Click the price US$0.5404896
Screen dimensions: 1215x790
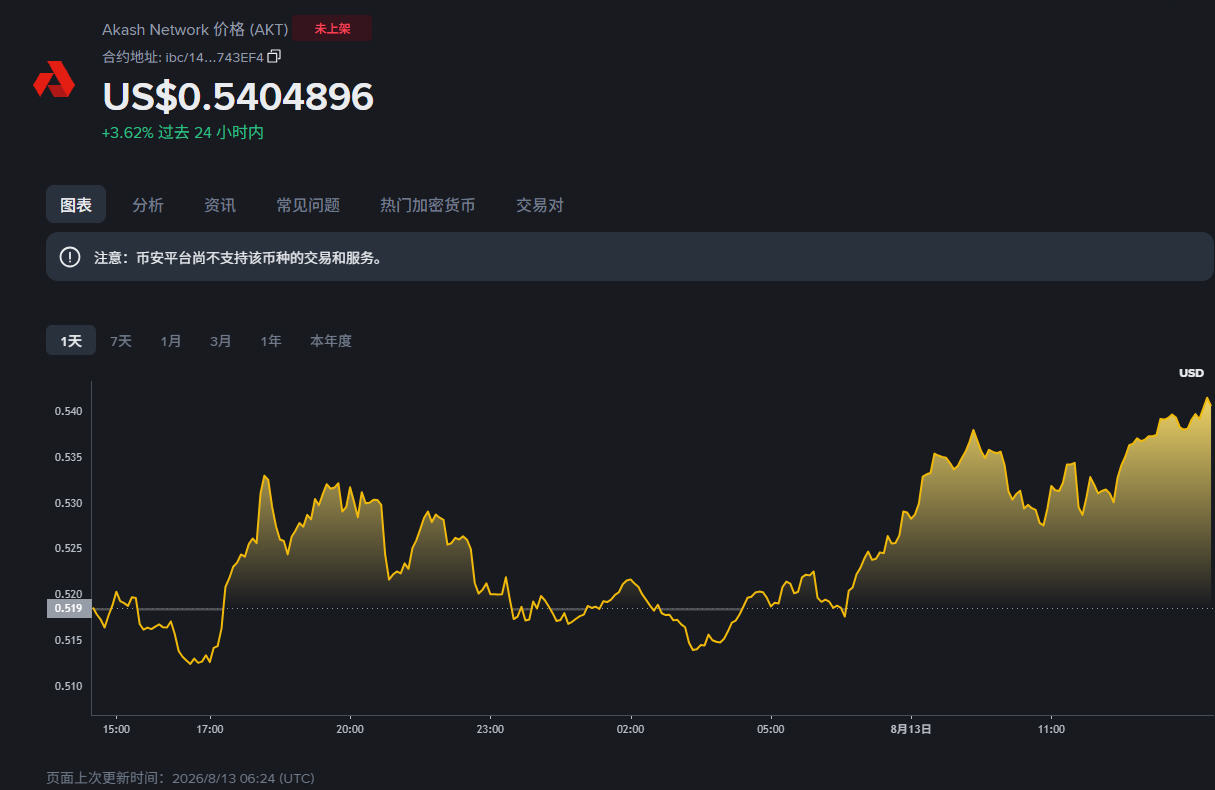238,97
